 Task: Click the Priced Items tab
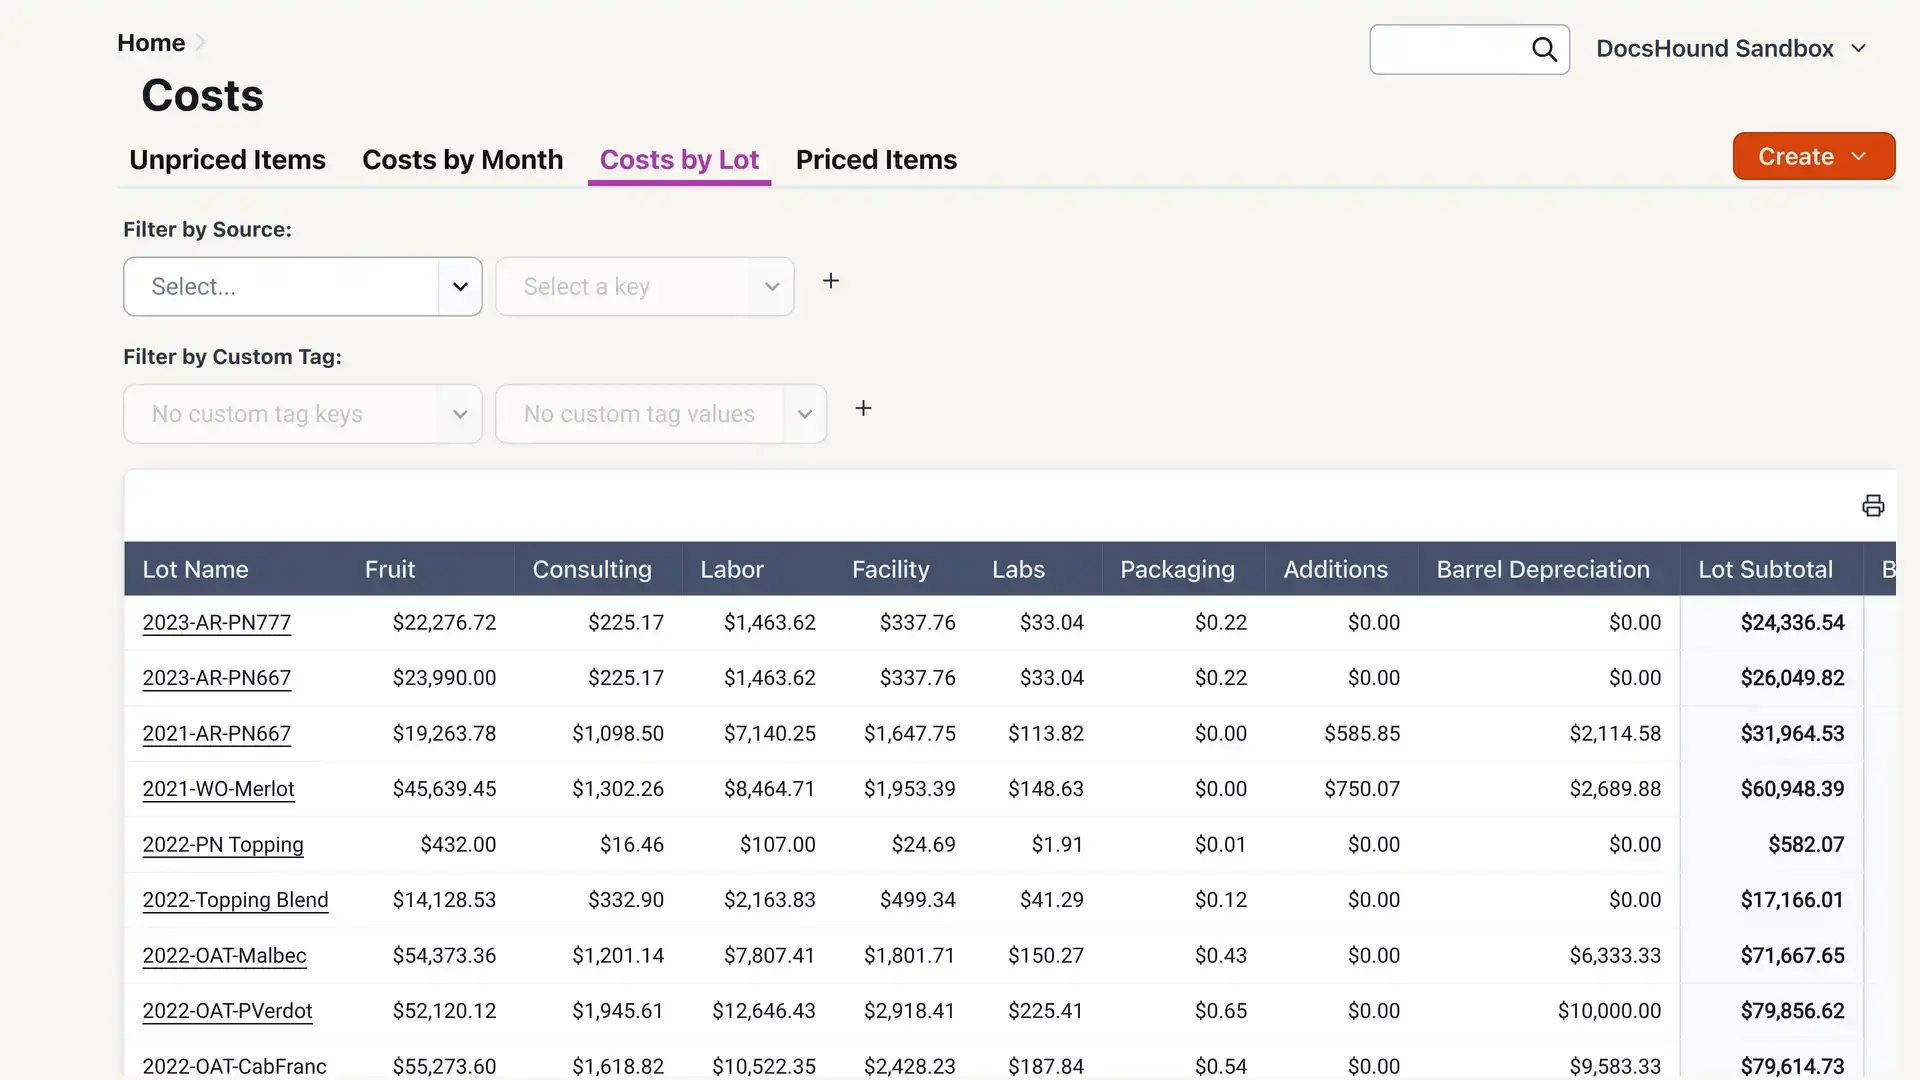[x=876, y=158]
